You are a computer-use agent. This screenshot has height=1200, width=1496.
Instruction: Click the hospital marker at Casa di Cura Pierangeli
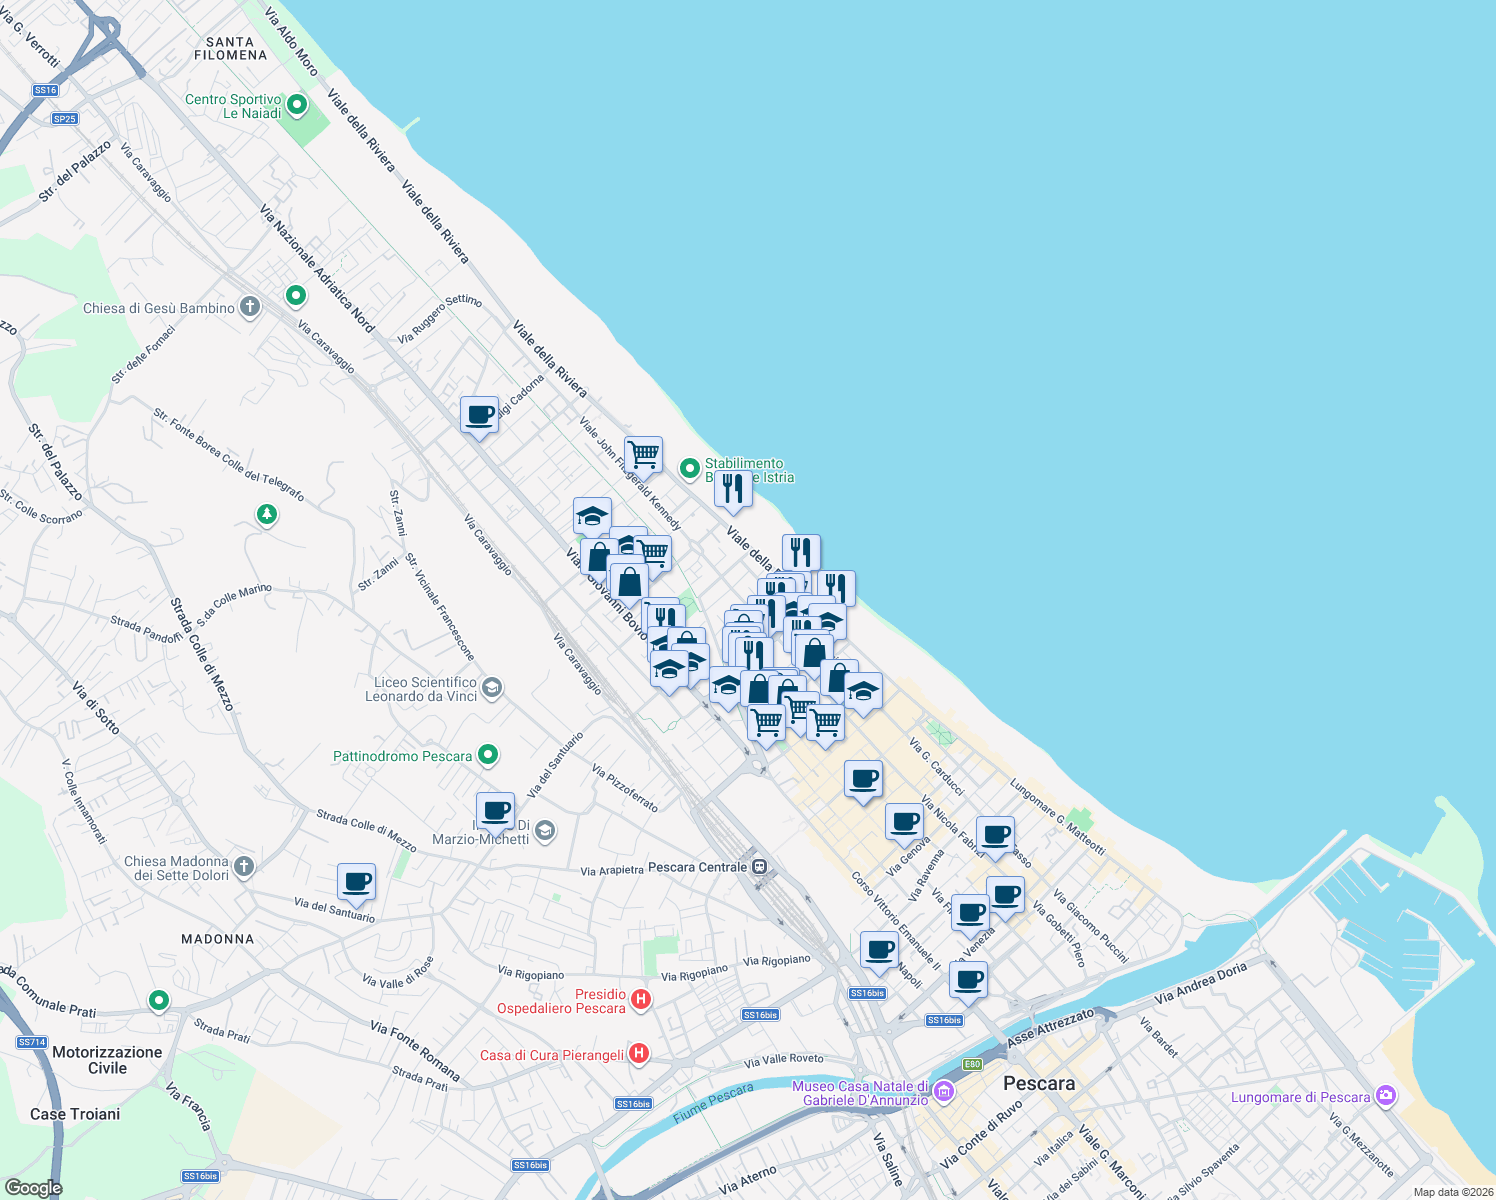tap(639, 1053)
